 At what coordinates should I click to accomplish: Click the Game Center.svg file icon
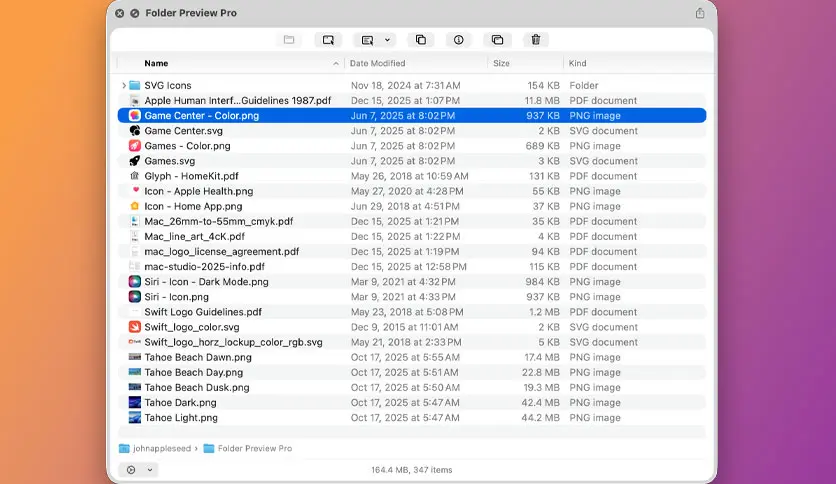135,131
